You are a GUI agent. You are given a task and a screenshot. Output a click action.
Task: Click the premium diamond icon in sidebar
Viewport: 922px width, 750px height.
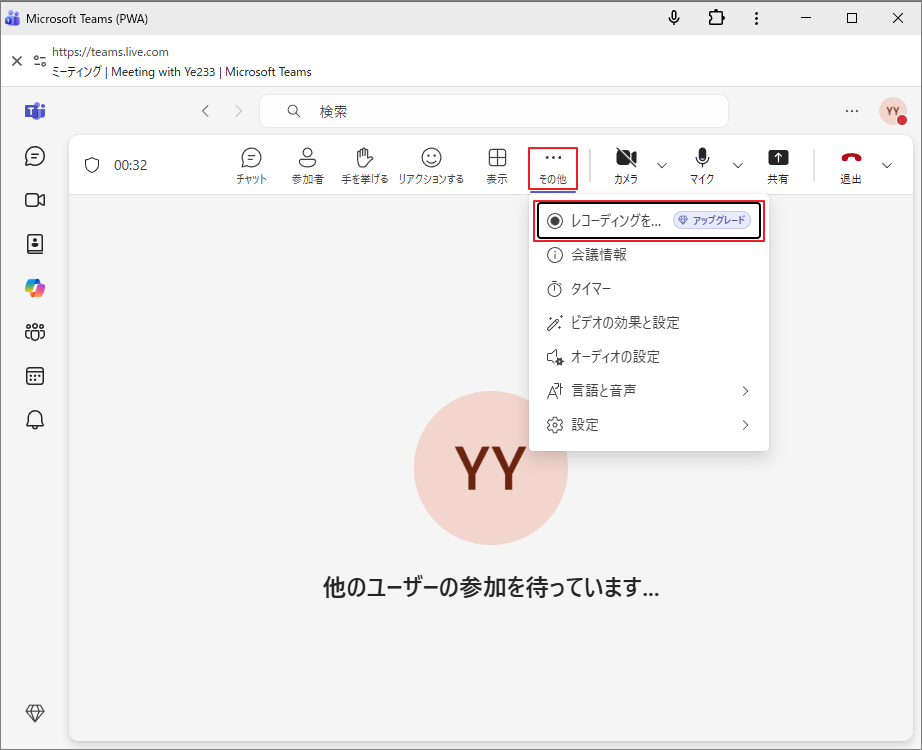(35, 713)
